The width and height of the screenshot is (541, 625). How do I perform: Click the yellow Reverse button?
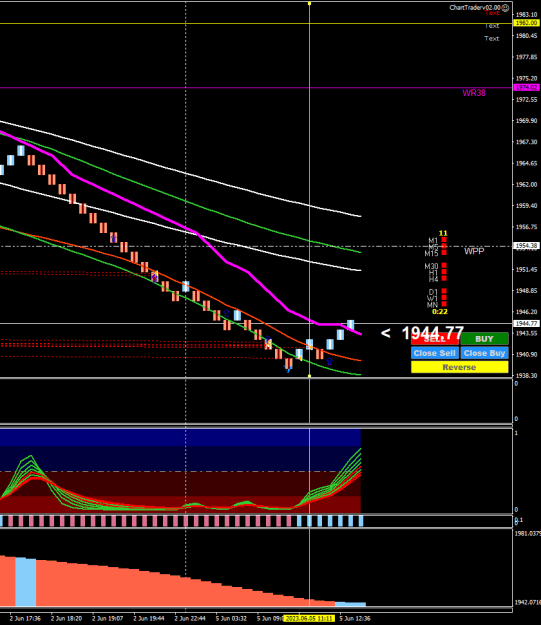tap(459, 367)
